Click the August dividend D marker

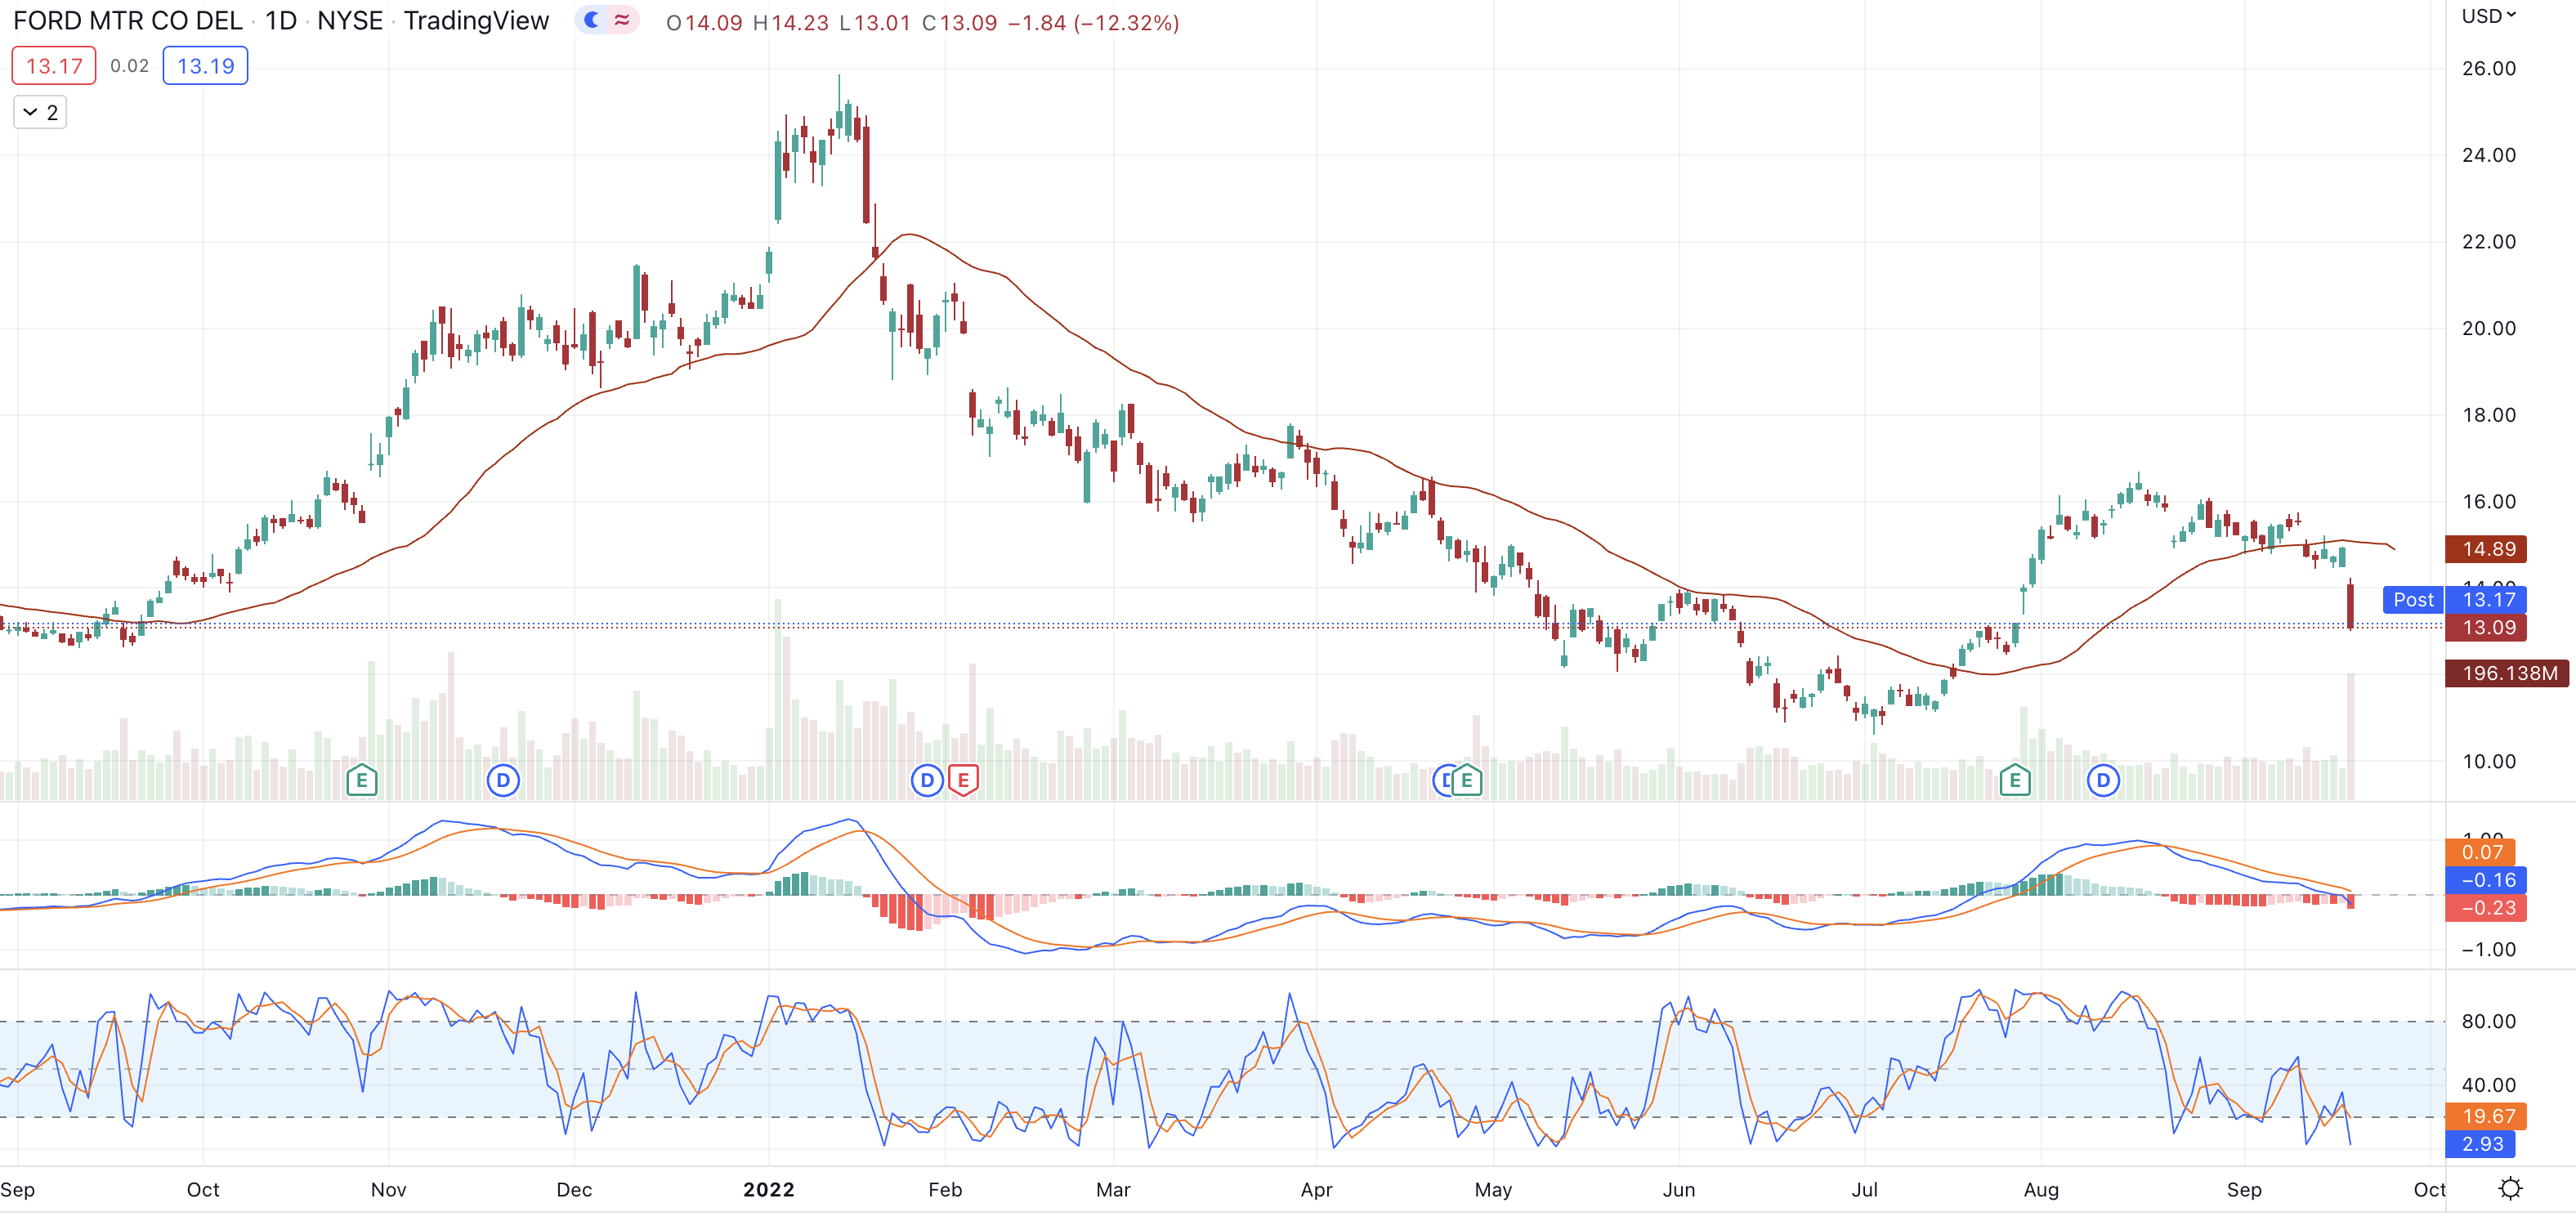click(x=2103, y=780)
